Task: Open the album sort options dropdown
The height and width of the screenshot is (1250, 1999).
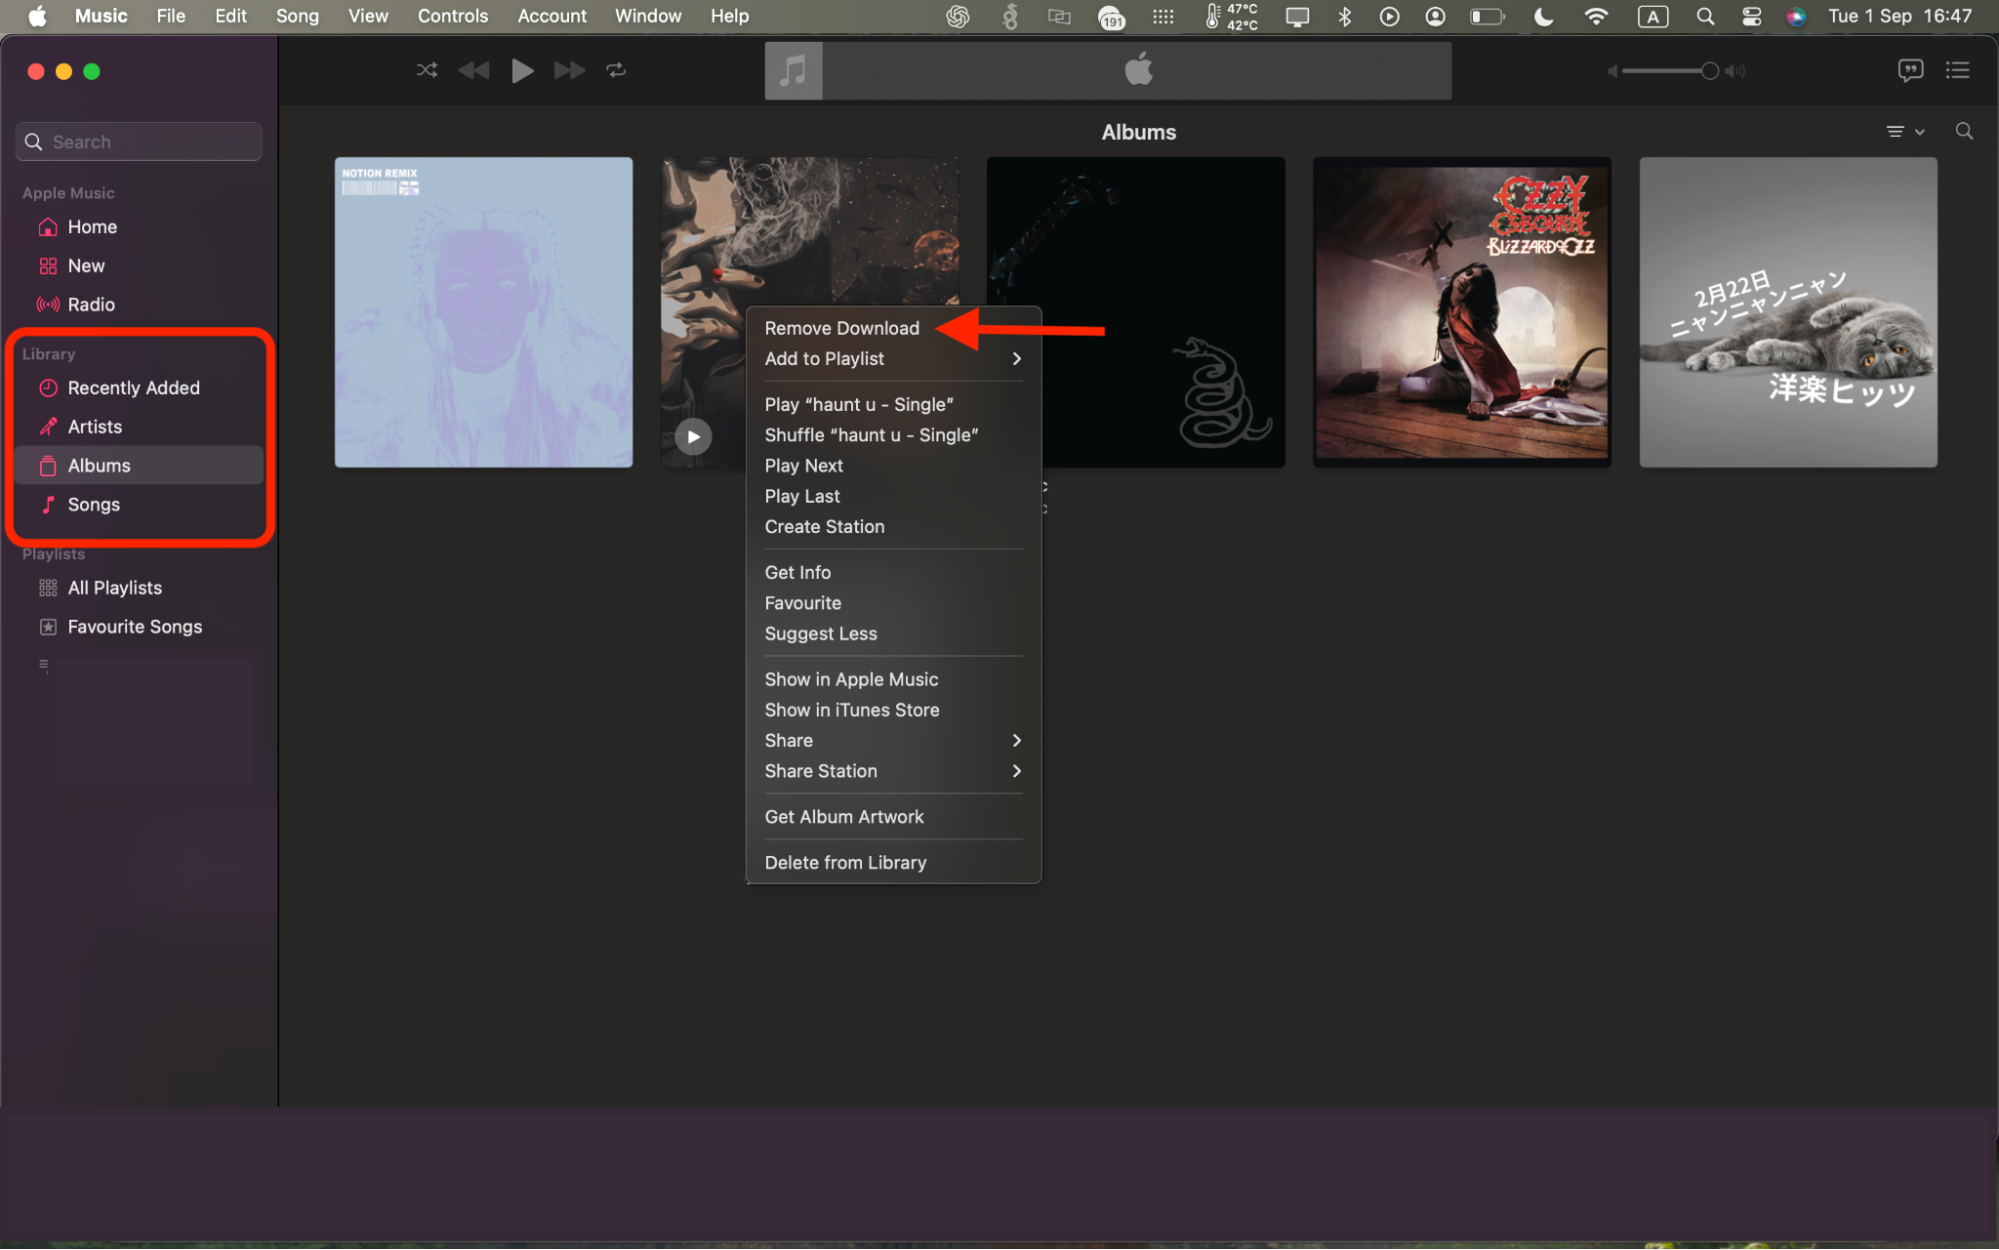Action: (1905, 132)
